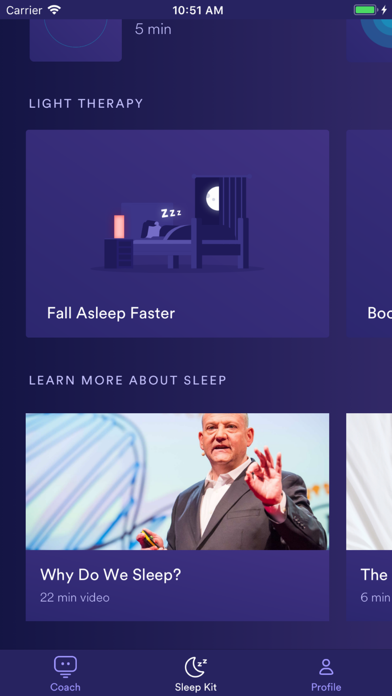The width and height of the screenshot is (392, 696).
Task: Open the partially visible 6 min video card
Action: tap(369, 517)
